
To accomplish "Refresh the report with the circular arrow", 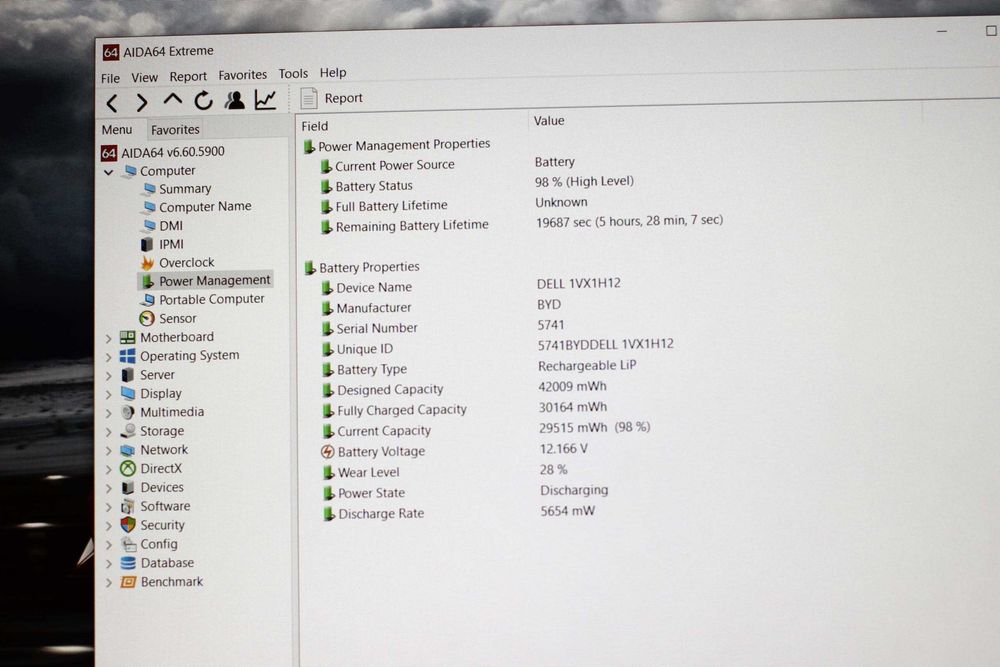I will pyautogui.click(x=203, y=100).
